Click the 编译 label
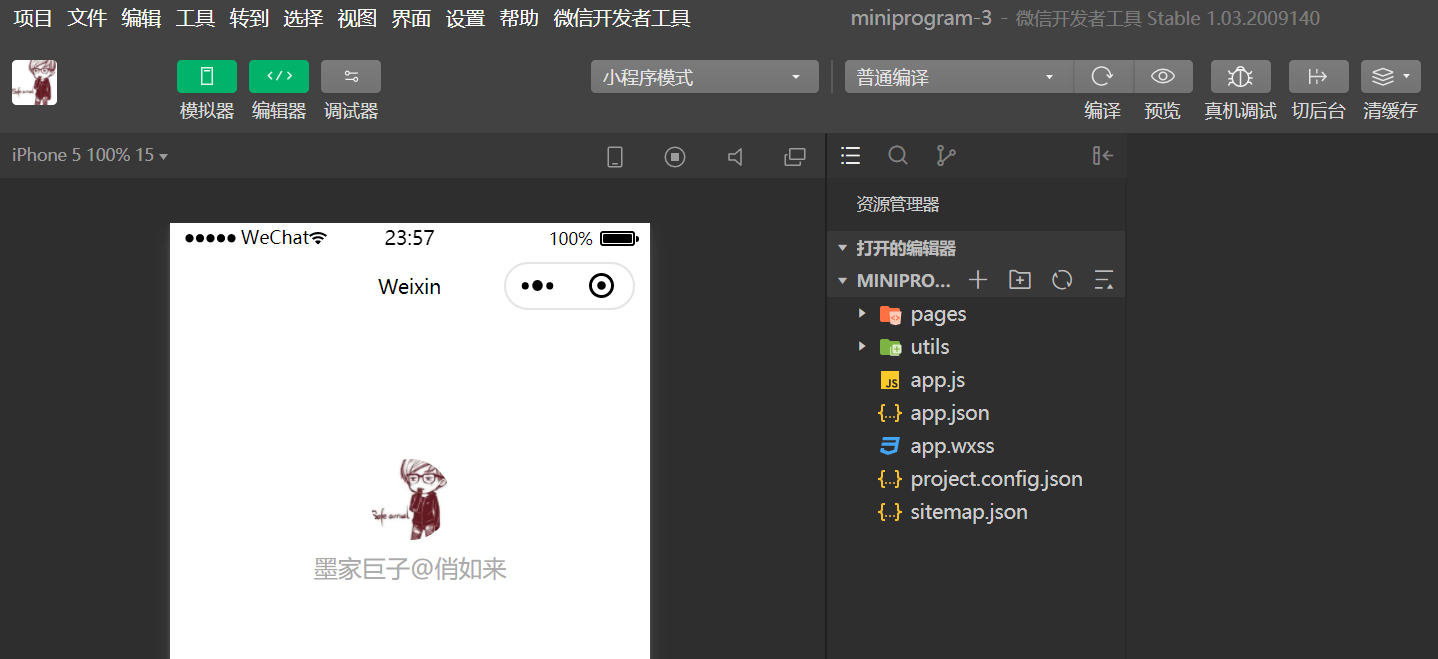This screenshot has width=1438, height=659. point(1103,111)
